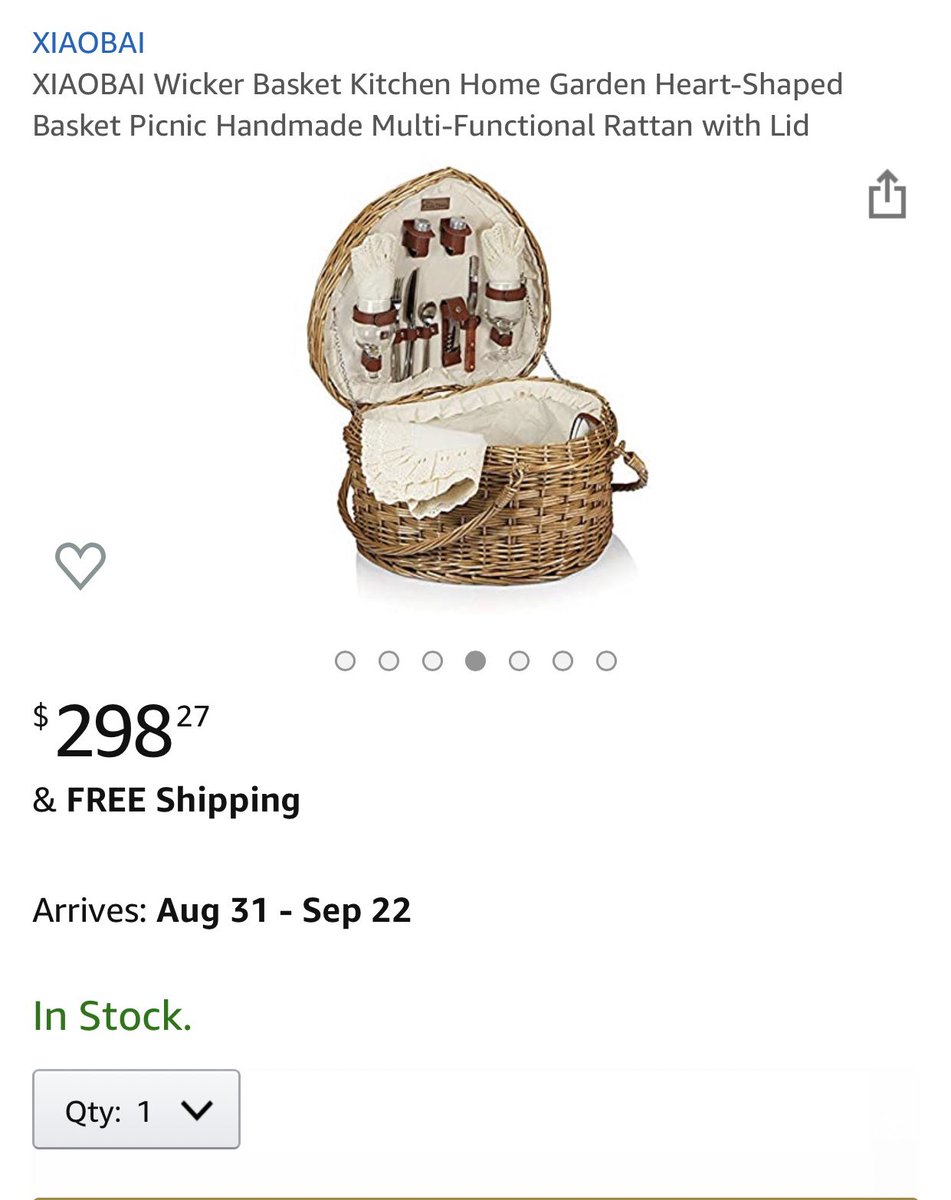951x1200 pixels.
Task: Tap the Aug 31 - Sep 22 arrival dates
Action: pos(284,910)
